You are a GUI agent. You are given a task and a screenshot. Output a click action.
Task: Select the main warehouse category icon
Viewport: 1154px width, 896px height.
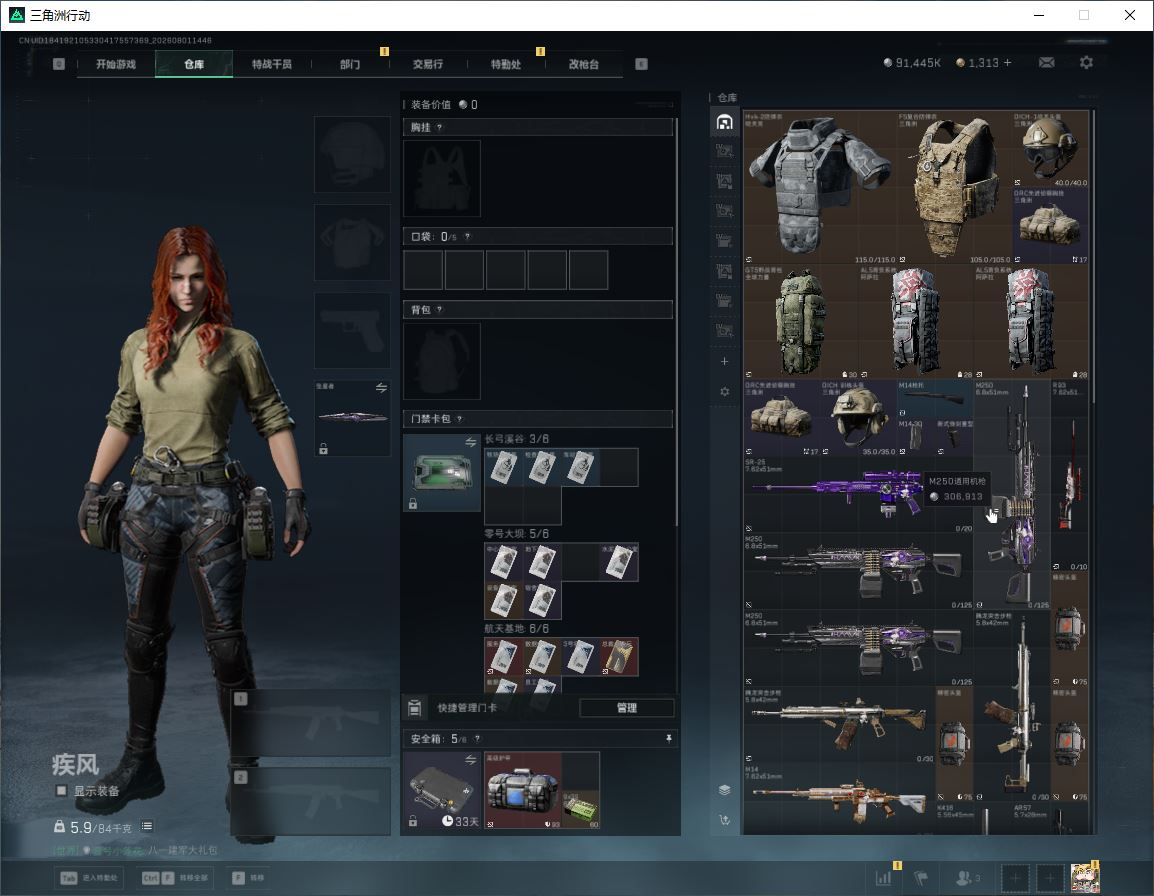[x=724, y=122]
